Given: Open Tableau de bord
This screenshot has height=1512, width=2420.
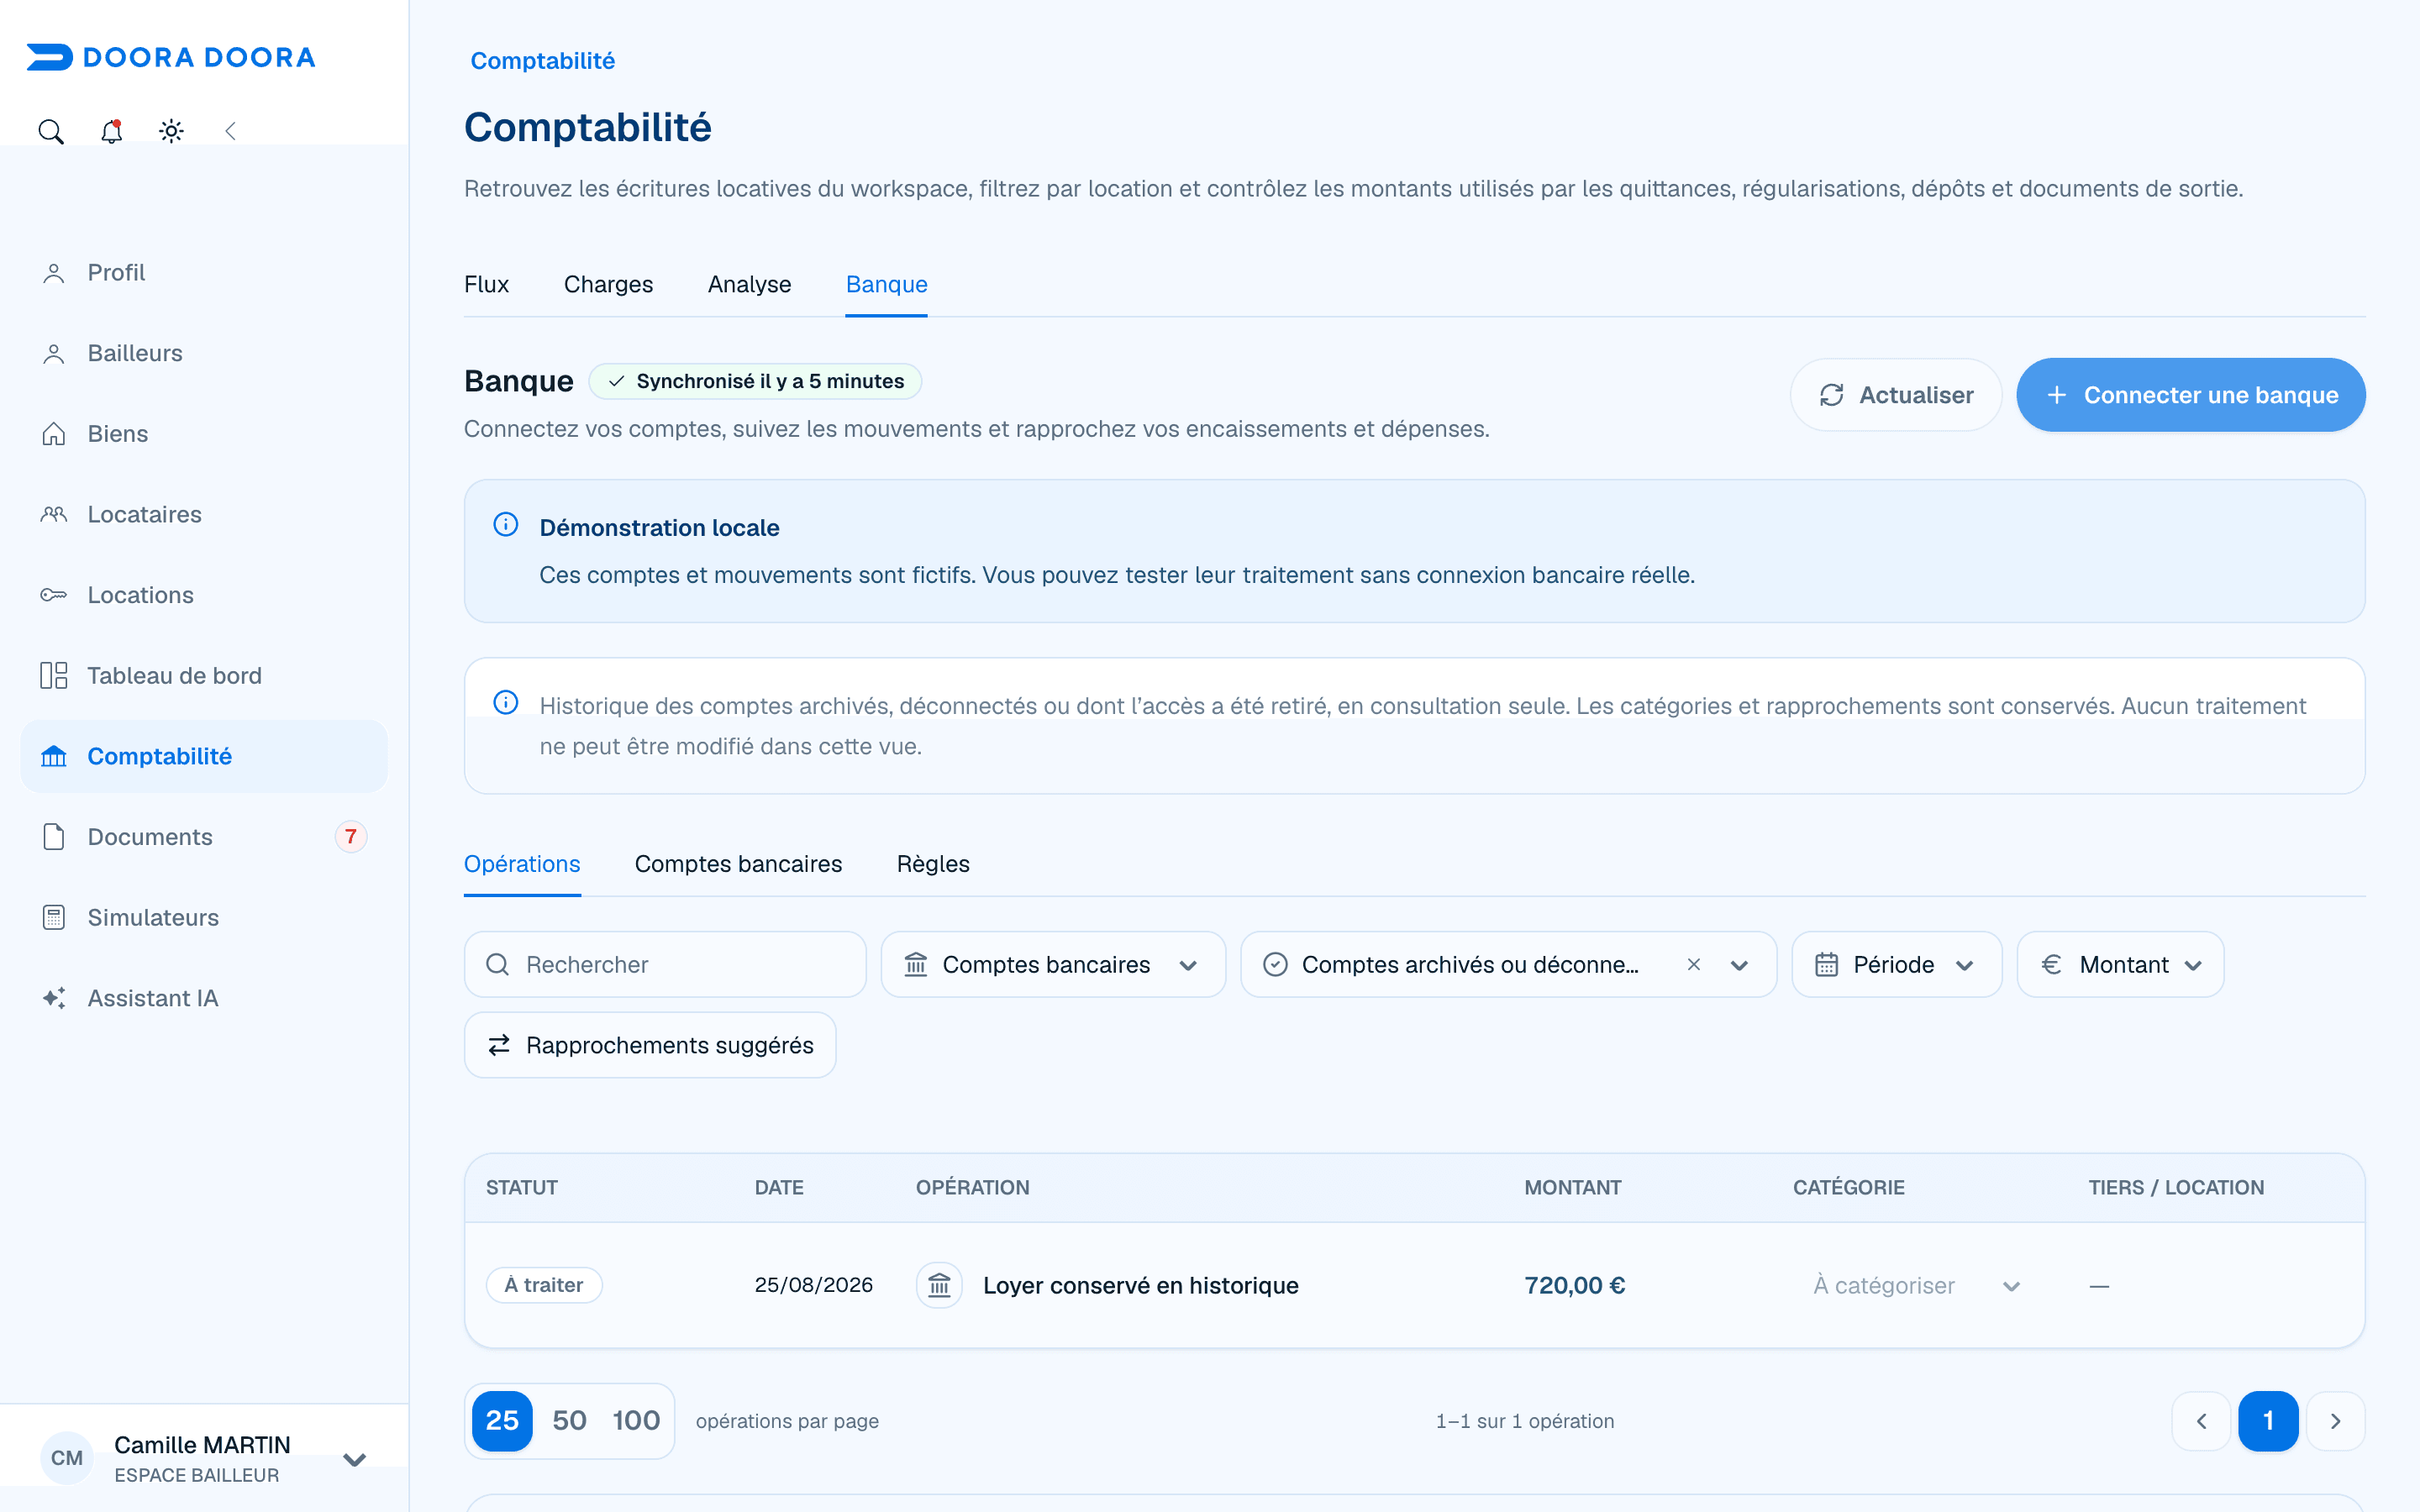Looking at the screenshot, I should (204, 676).
